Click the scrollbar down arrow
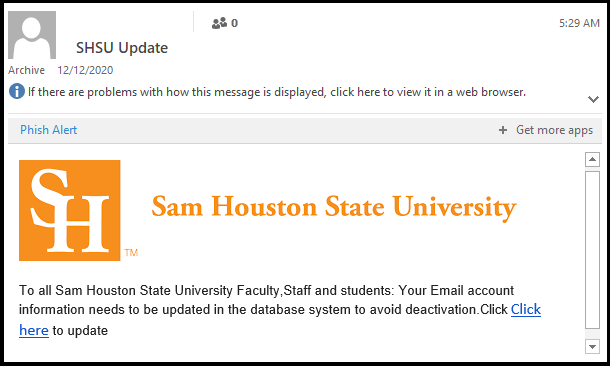Viewport: 610px width, 366px height. (x=592, y=346)
